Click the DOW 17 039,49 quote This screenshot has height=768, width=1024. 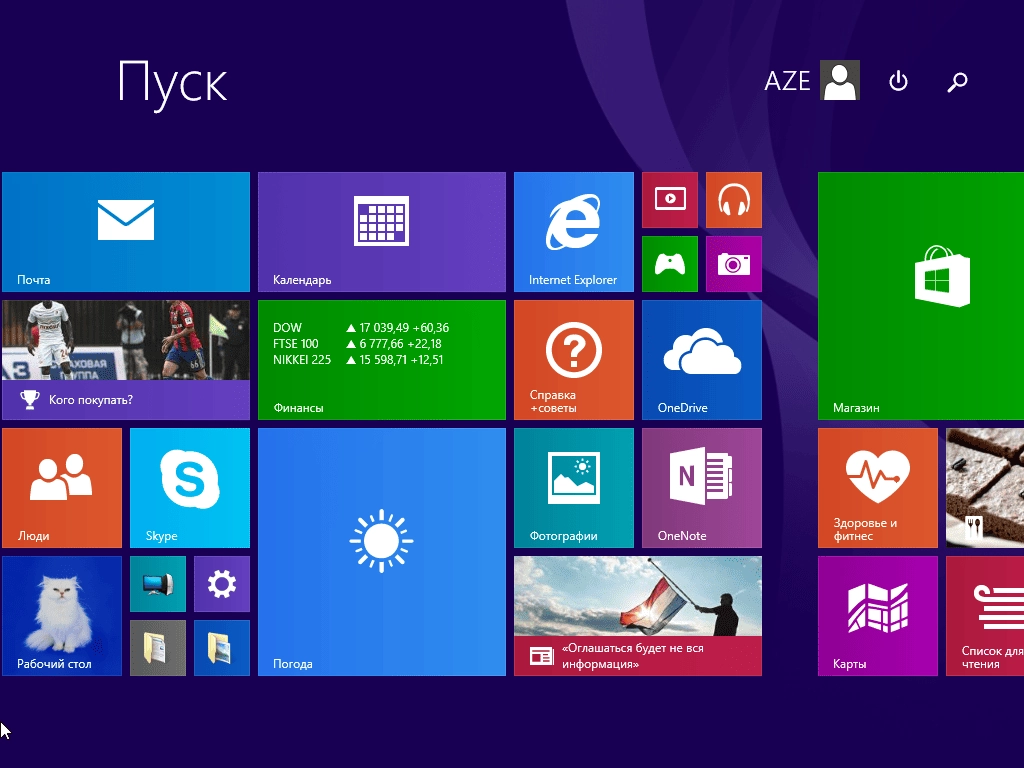pos(361,328)
